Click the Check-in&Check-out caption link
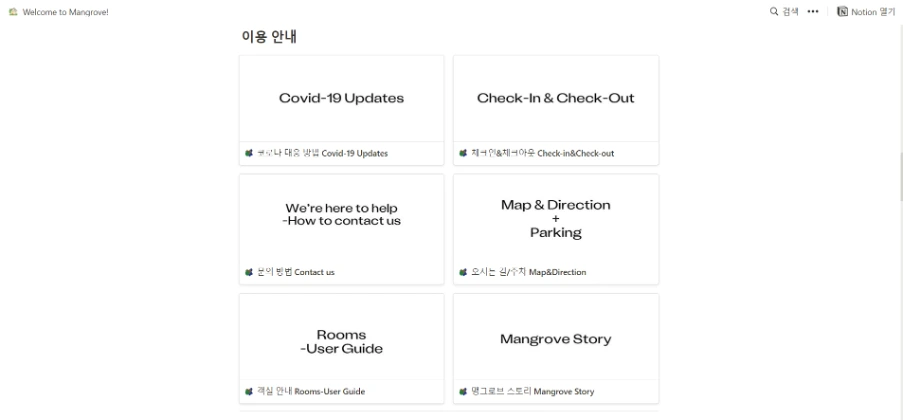Image resolution: width=904 pixels, height=420 pixels. (x=543, y=153)
